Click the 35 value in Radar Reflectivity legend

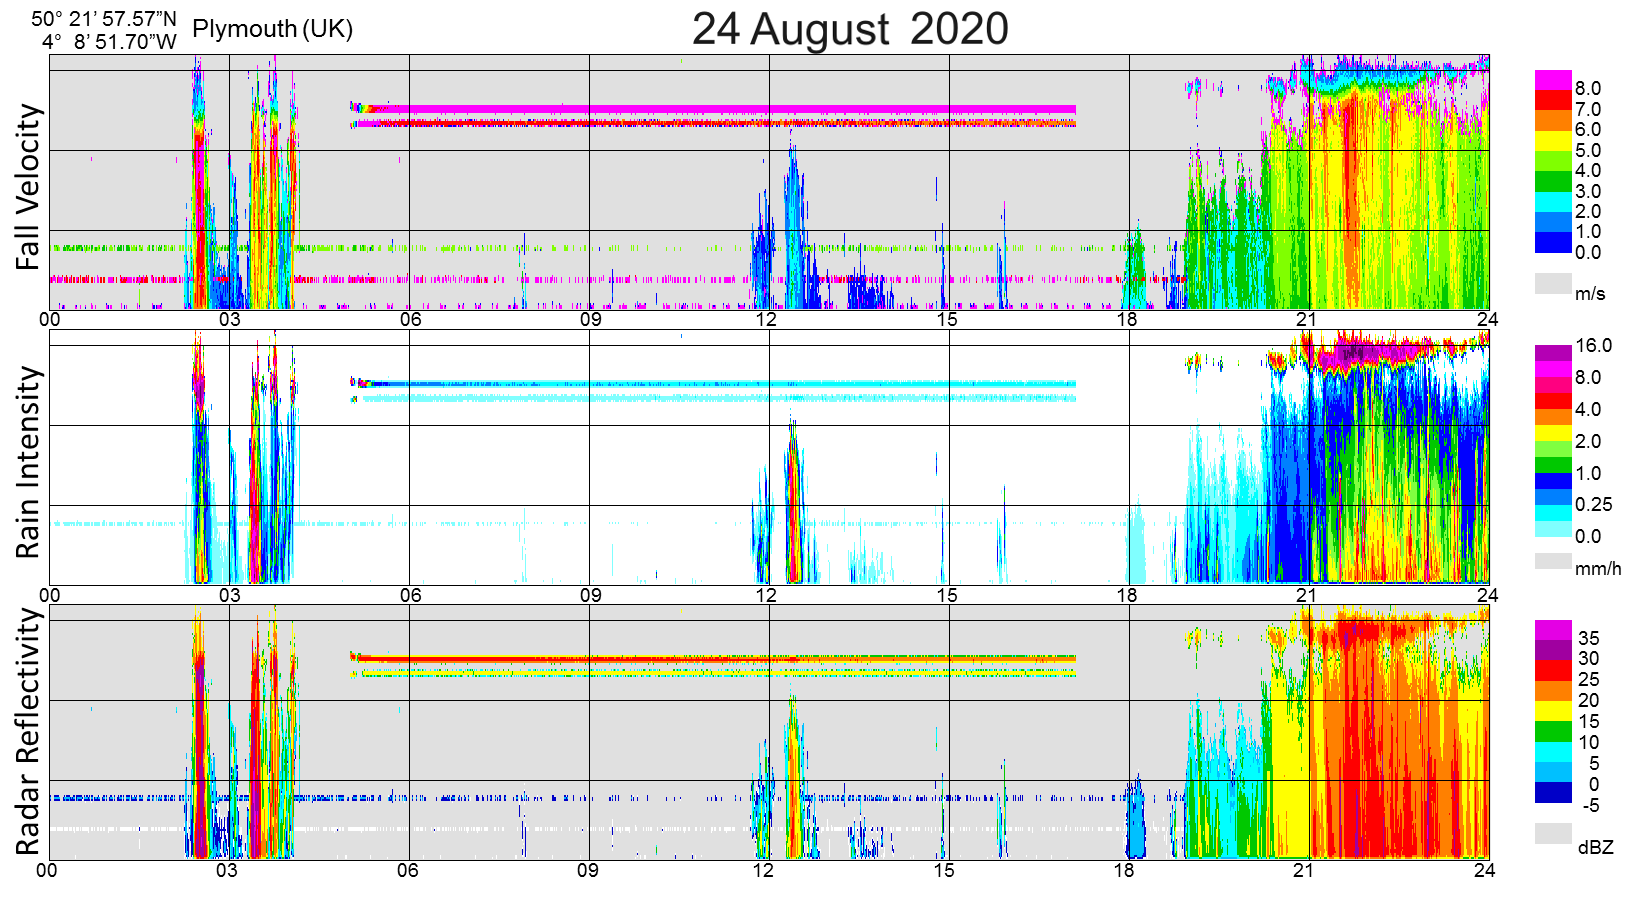click(x=1589, y=638)
